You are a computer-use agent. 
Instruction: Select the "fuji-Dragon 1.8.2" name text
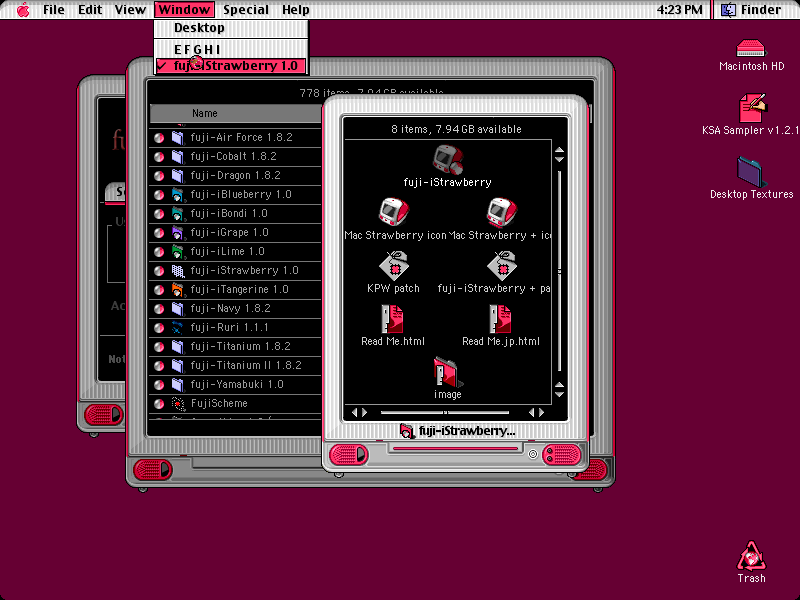[235, 176]
